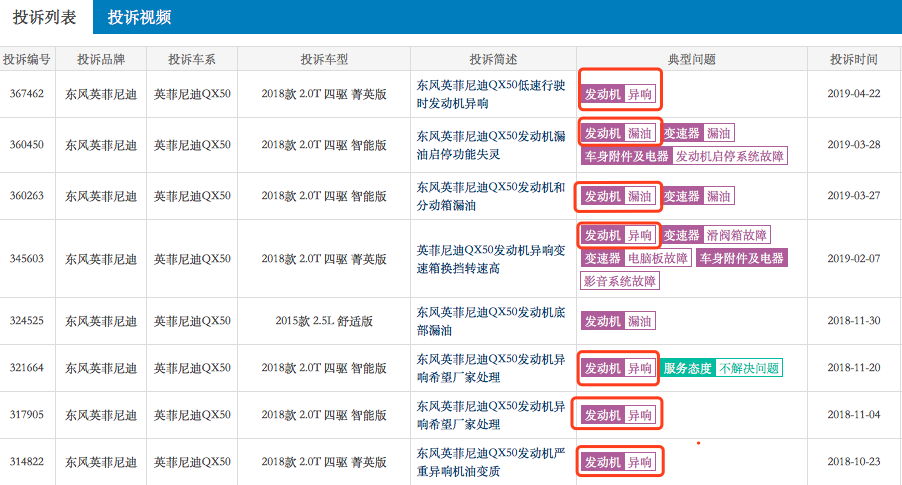Select date 2018-10-23
Screen dimensions: 902x485
click(854, 462)
